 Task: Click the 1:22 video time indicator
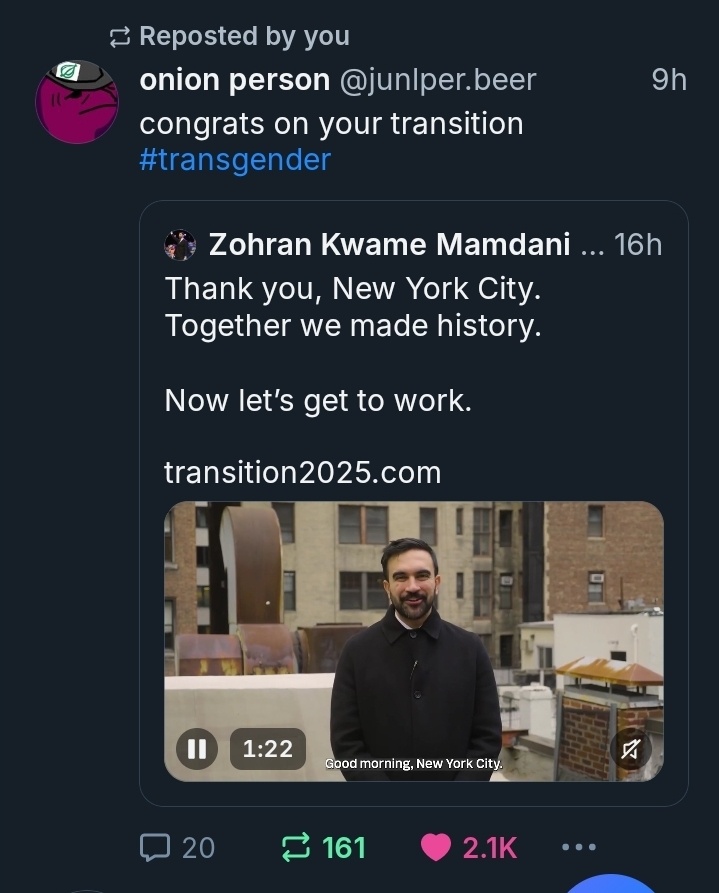tap(267, 748)
